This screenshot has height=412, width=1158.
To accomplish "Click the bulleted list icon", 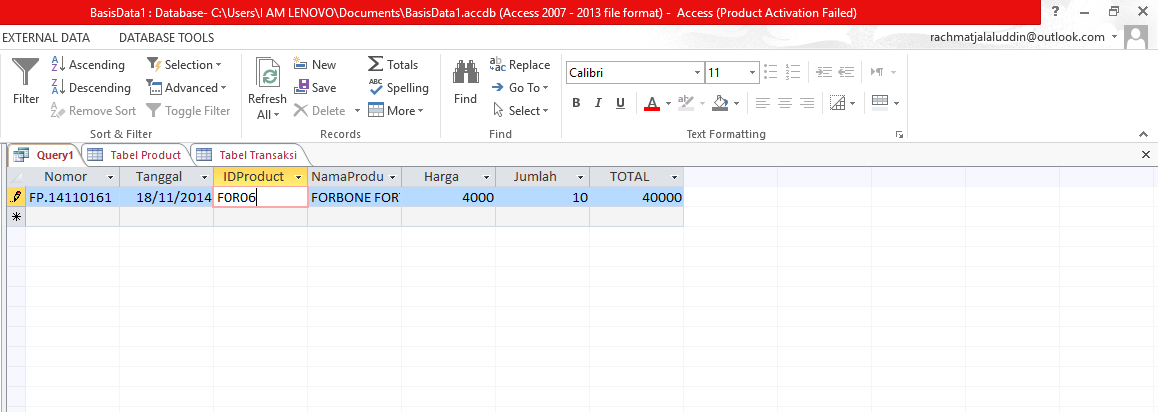I will click(x=771, y=72).
